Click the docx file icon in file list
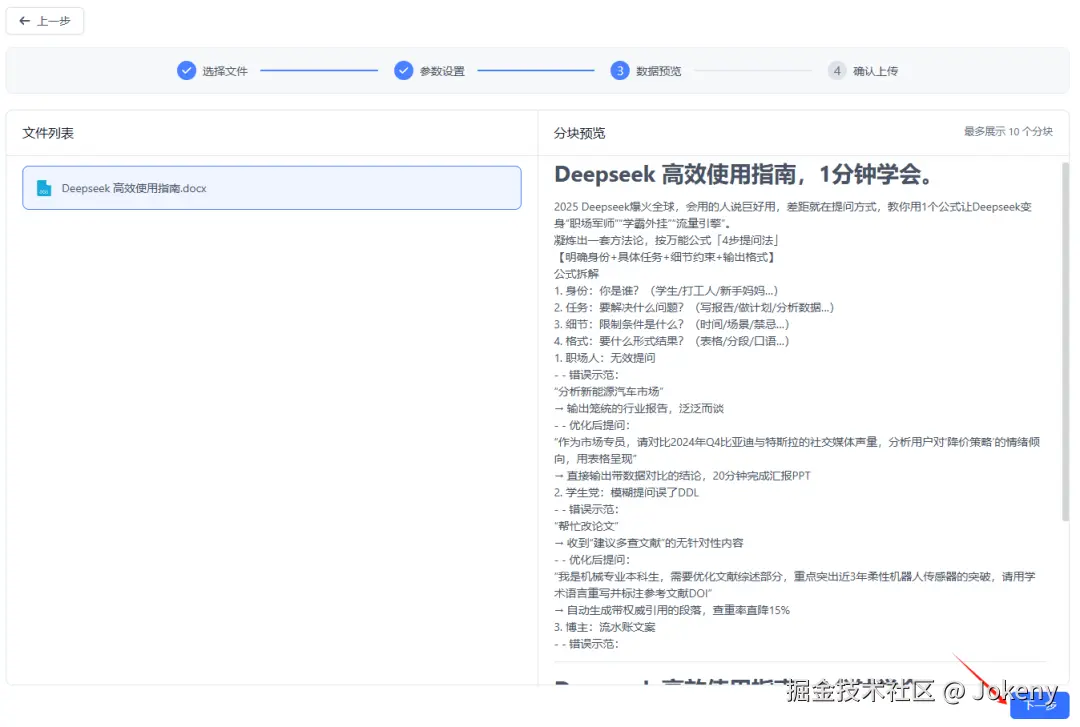1080x727 pixels. pyautogui.click(x=44, y=188)
